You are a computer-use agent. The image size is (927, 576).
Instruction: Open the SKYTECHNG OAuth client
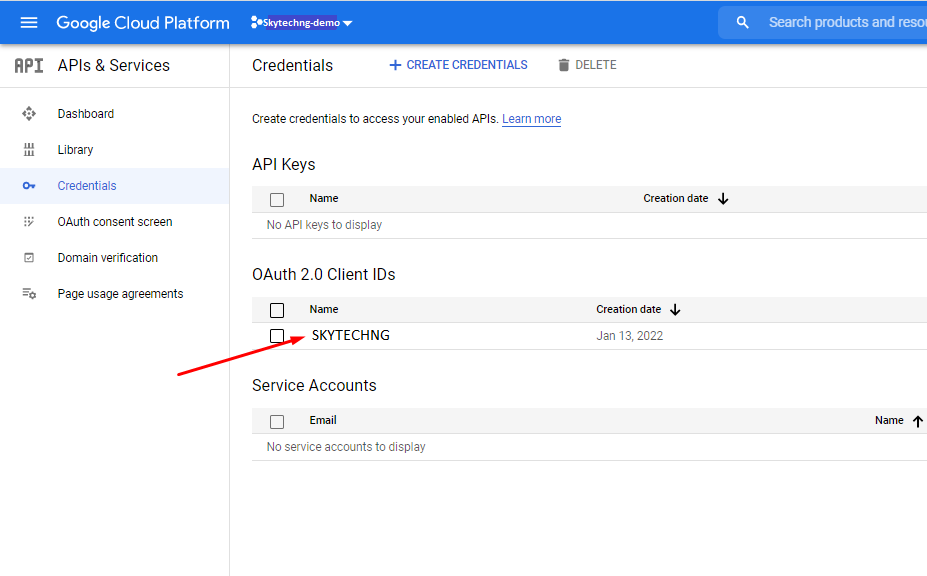coord(351,335)
